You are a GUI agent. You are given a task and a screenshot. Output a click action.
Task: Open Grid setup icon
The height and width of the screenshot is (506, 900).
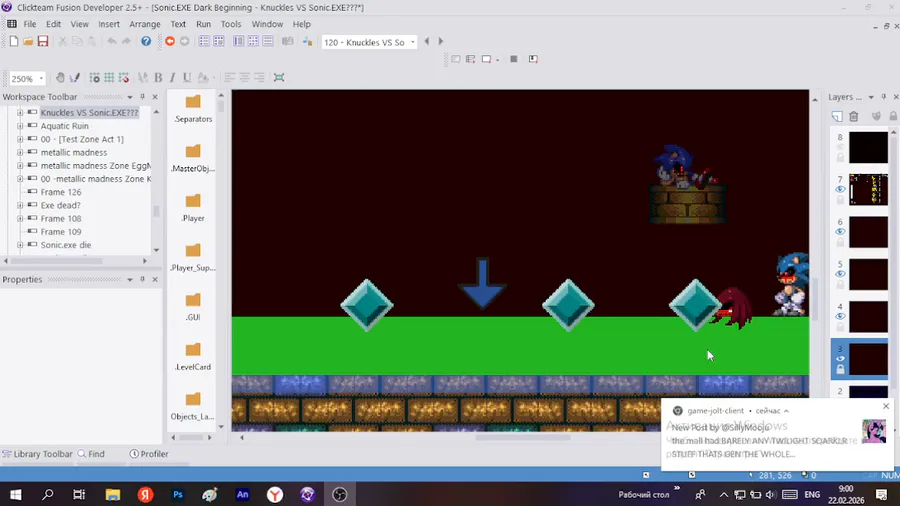point(95,77)
